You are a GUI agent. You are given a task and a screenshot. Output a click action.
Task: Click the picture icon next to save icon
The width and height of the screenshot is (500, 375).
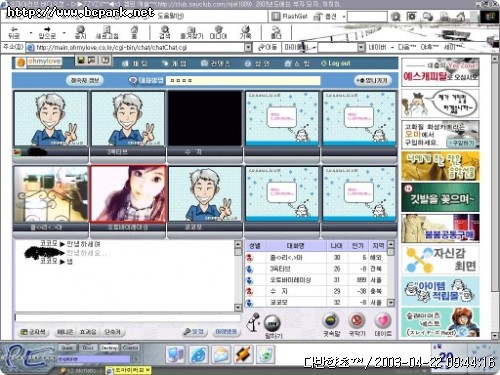tap(92, 60)
